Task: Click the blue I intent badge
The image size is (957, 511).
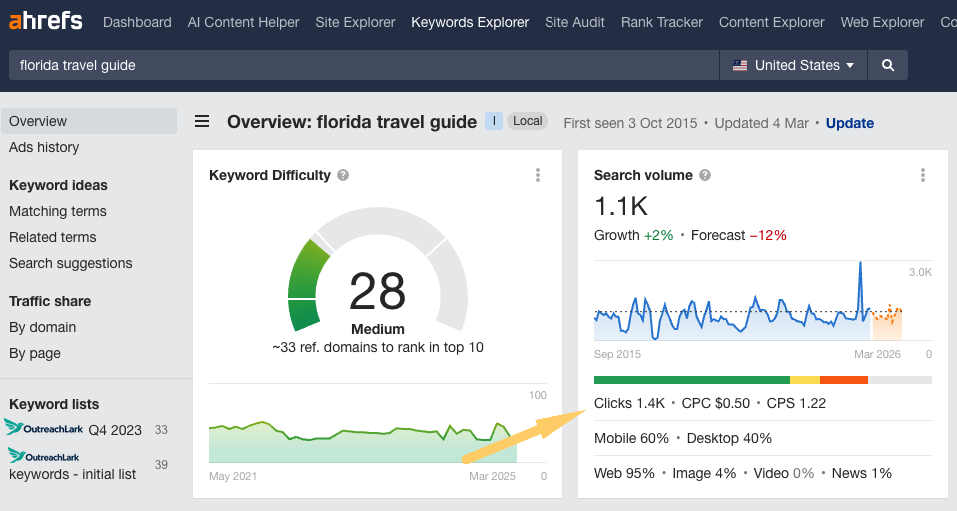Action: (x=494, y=121)
